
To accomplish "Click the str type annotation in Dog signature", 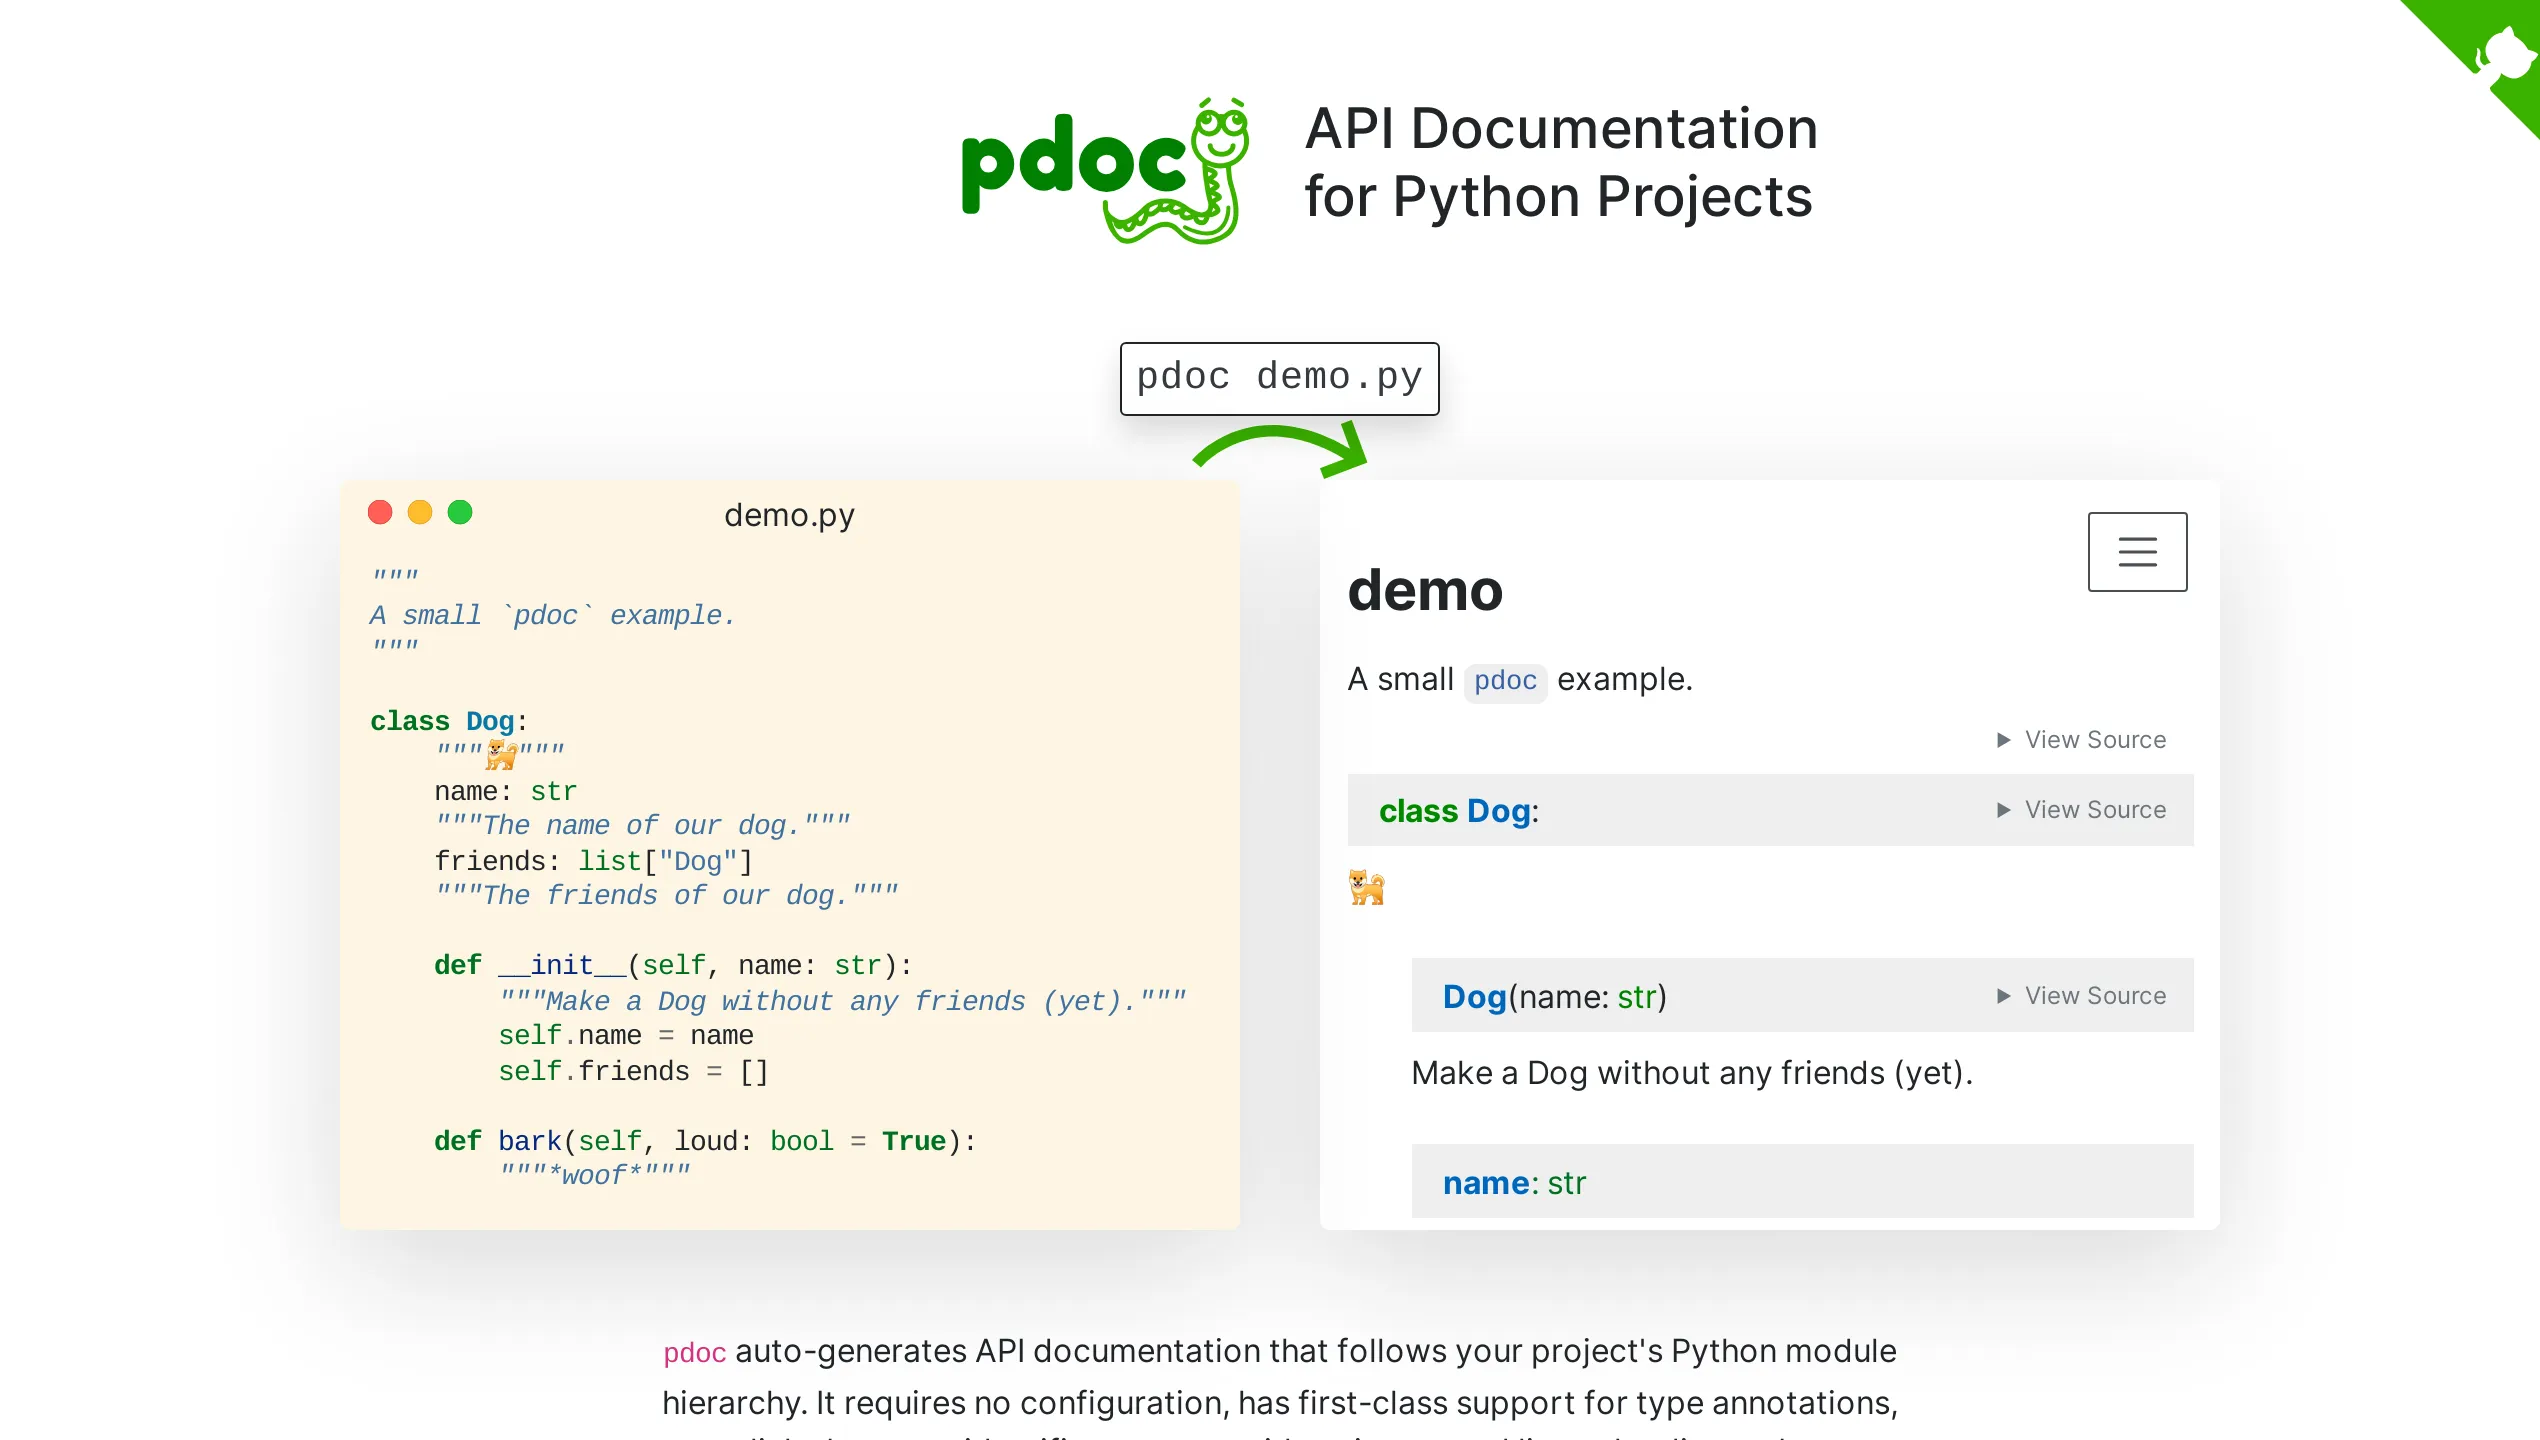I will [1638, 996].
